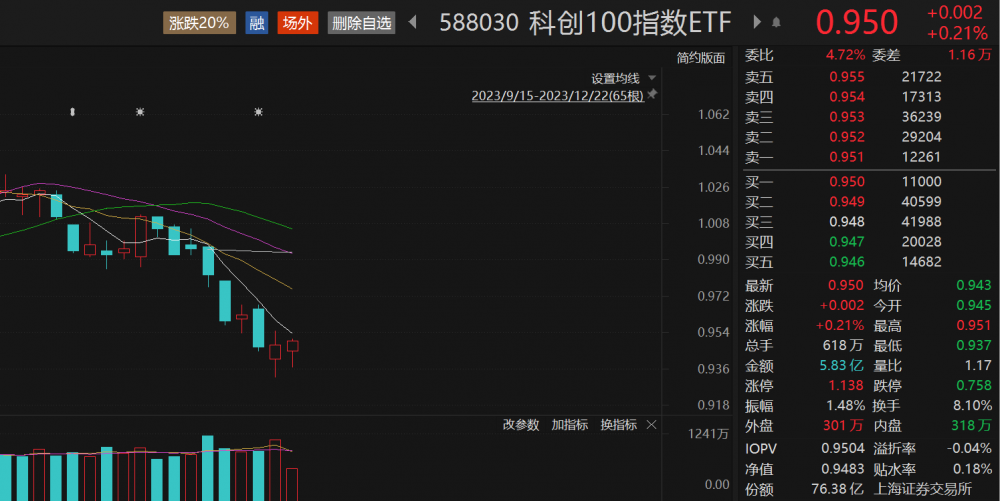The height and width of the screenshot is (501, 1000).
Task: Click 上海证券交易所 label
Action: click(922, 490)
